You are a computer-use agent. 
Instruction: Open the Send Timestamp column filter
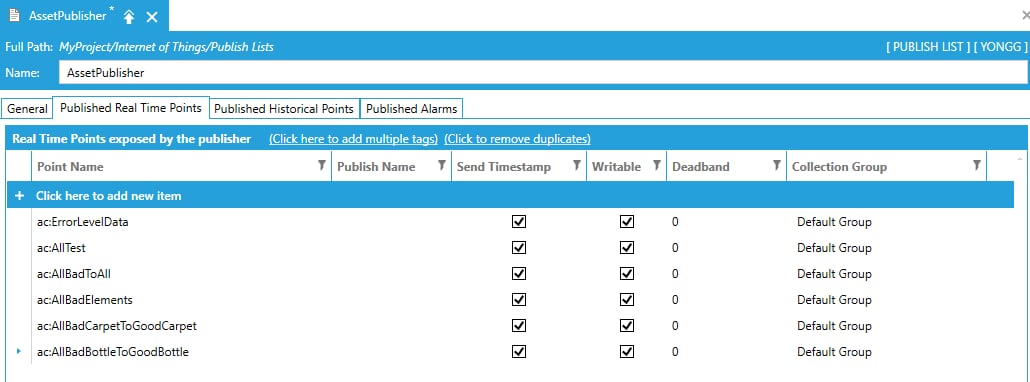coord(576,165)
